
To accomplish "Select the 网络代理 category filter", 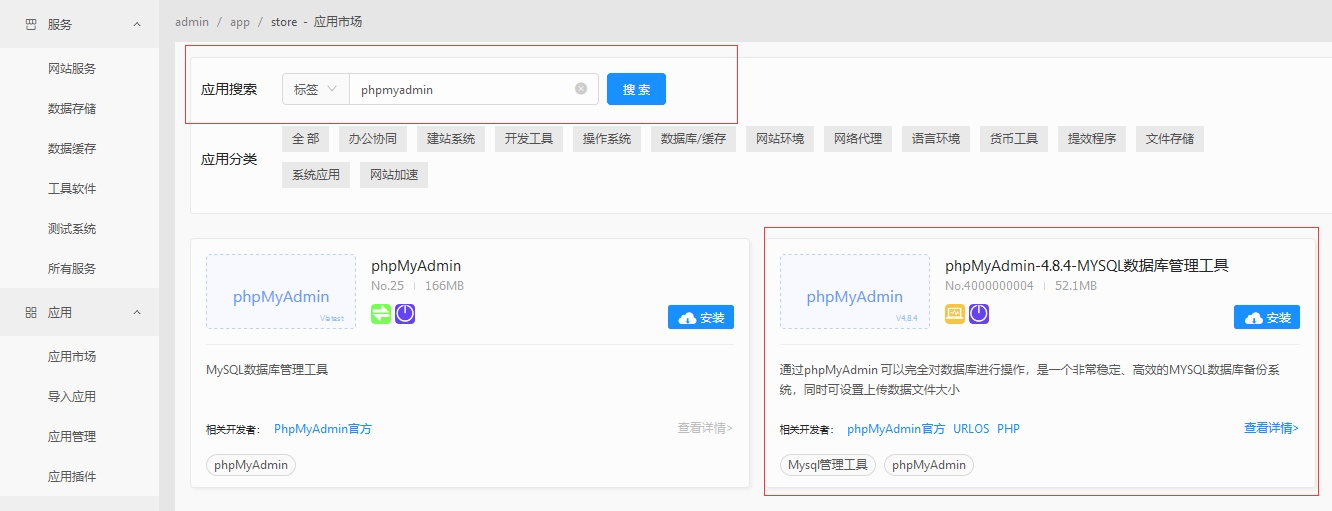I will pos(858,139).
